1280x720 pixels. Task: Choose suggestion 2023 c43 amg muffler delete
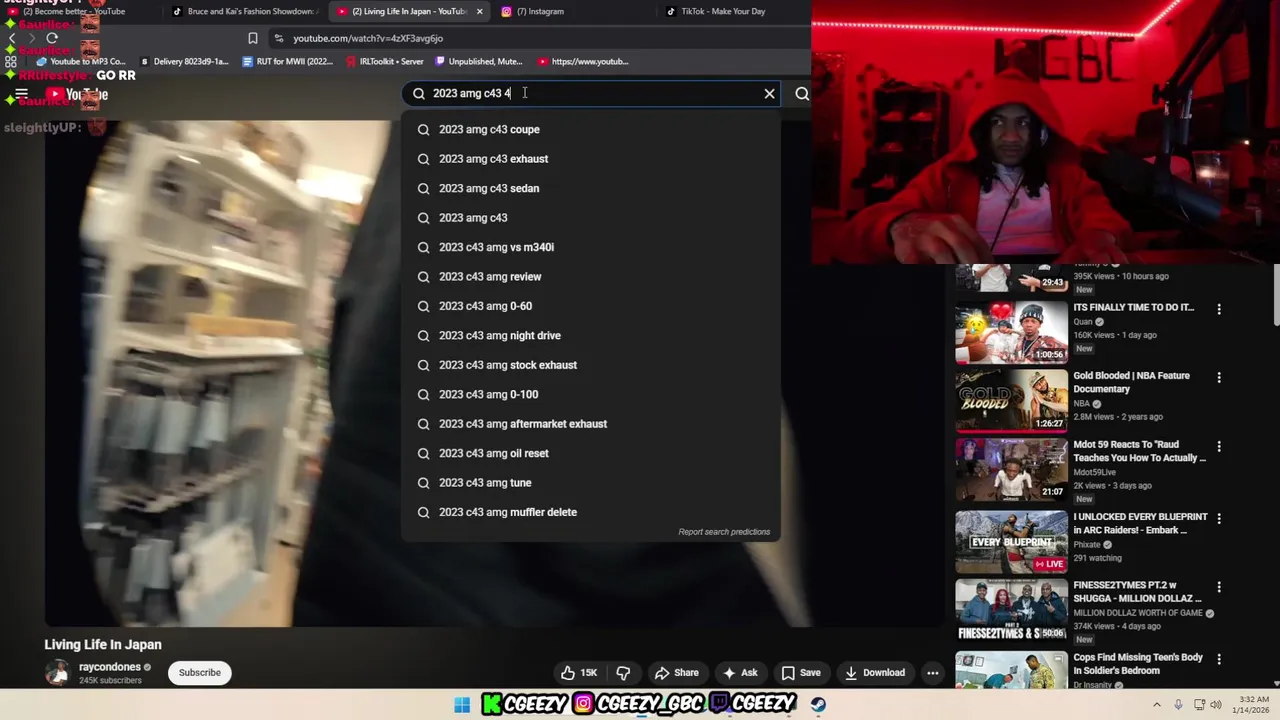tap(590, 512)
